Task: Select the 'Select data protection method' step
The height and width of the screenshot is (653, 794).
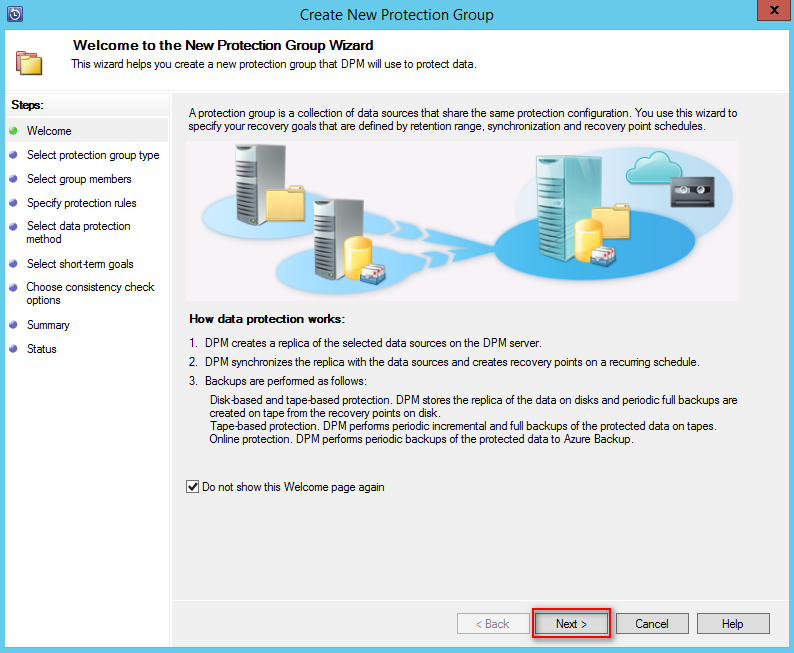Action: click(x=78, y=232)
